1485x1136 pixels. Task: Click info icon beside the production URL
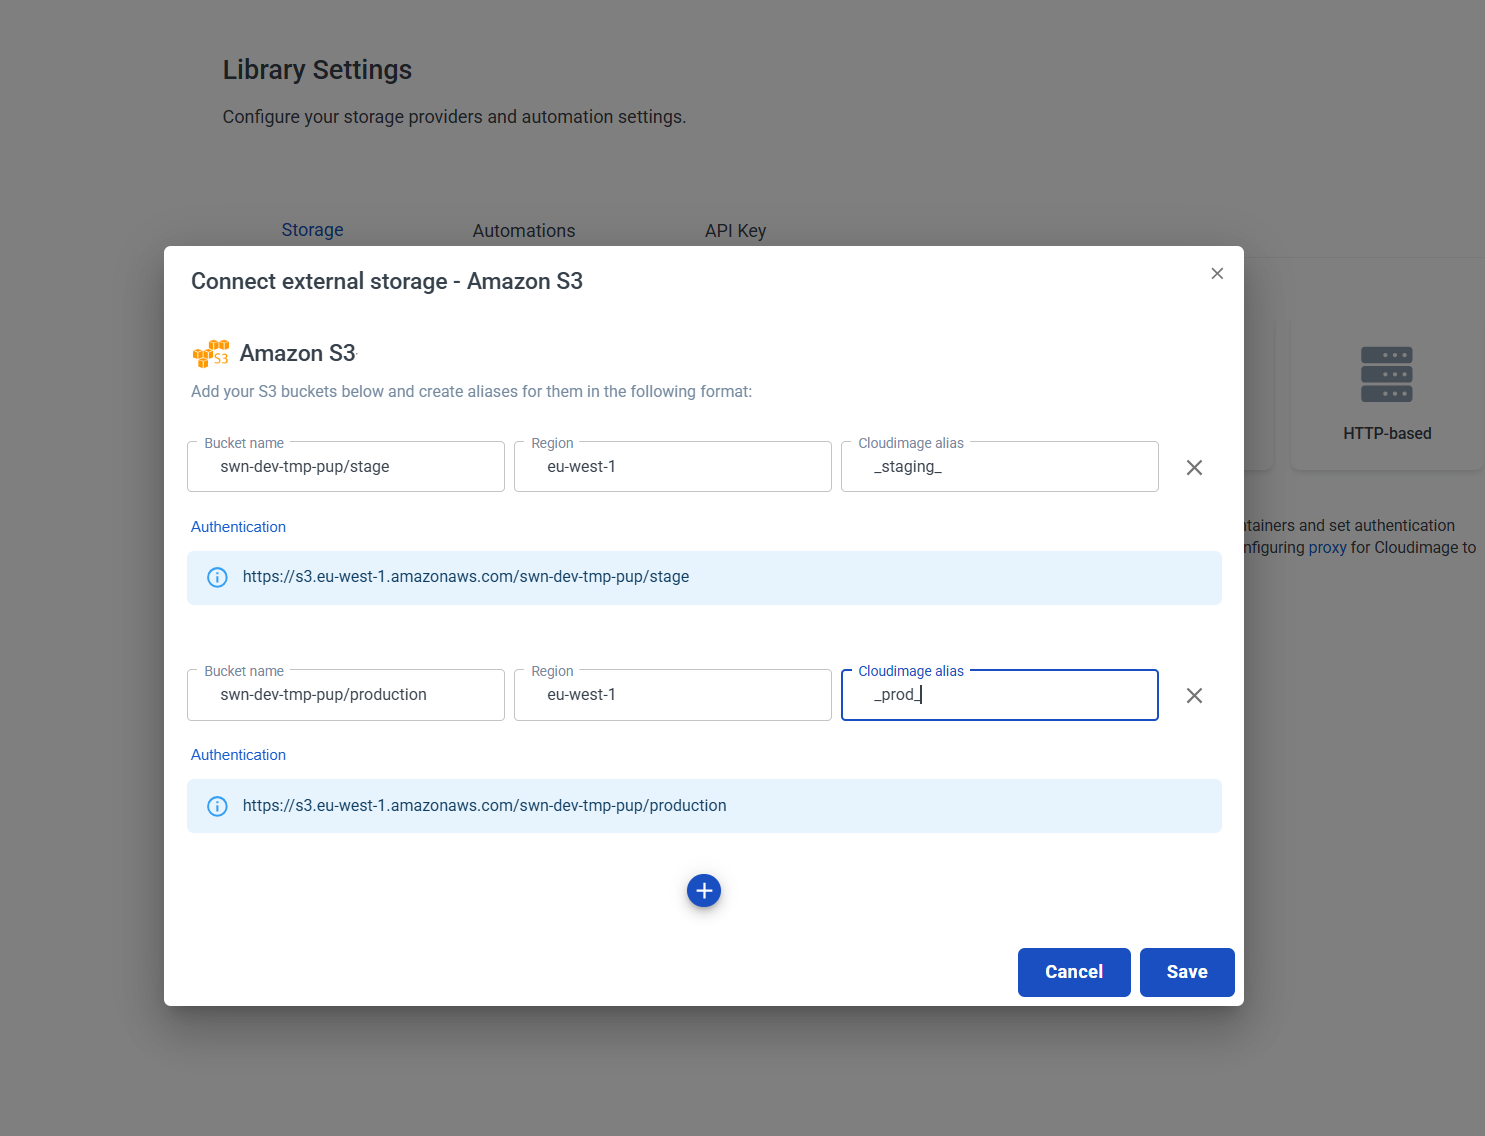pyautogui.click(x=217, y=806)
